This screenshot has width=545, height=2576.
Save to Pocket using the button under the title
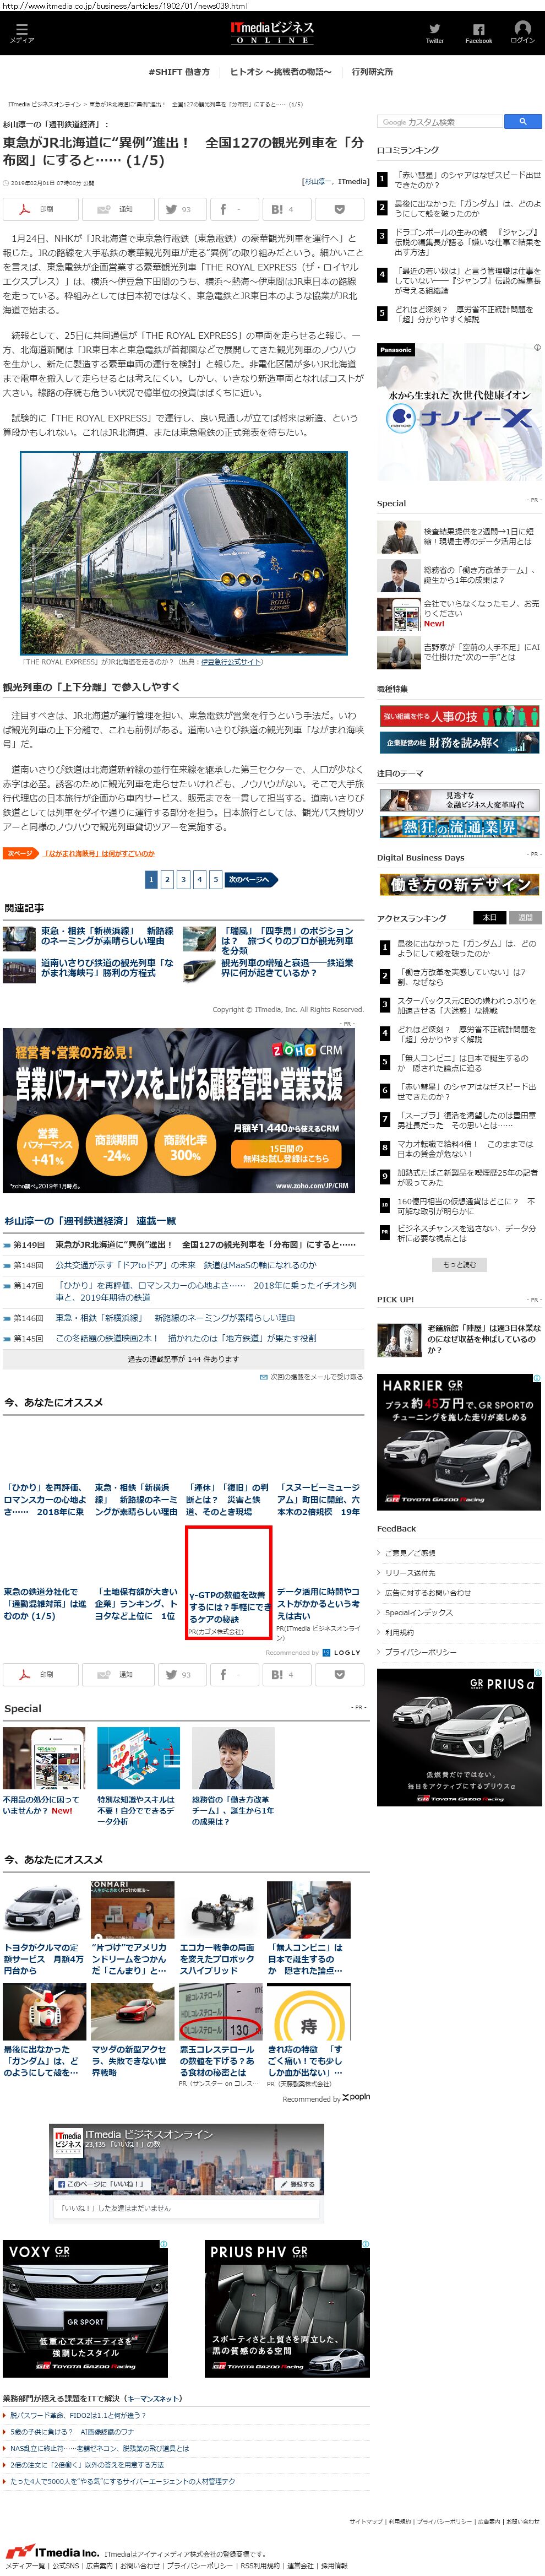pos(339,209)
